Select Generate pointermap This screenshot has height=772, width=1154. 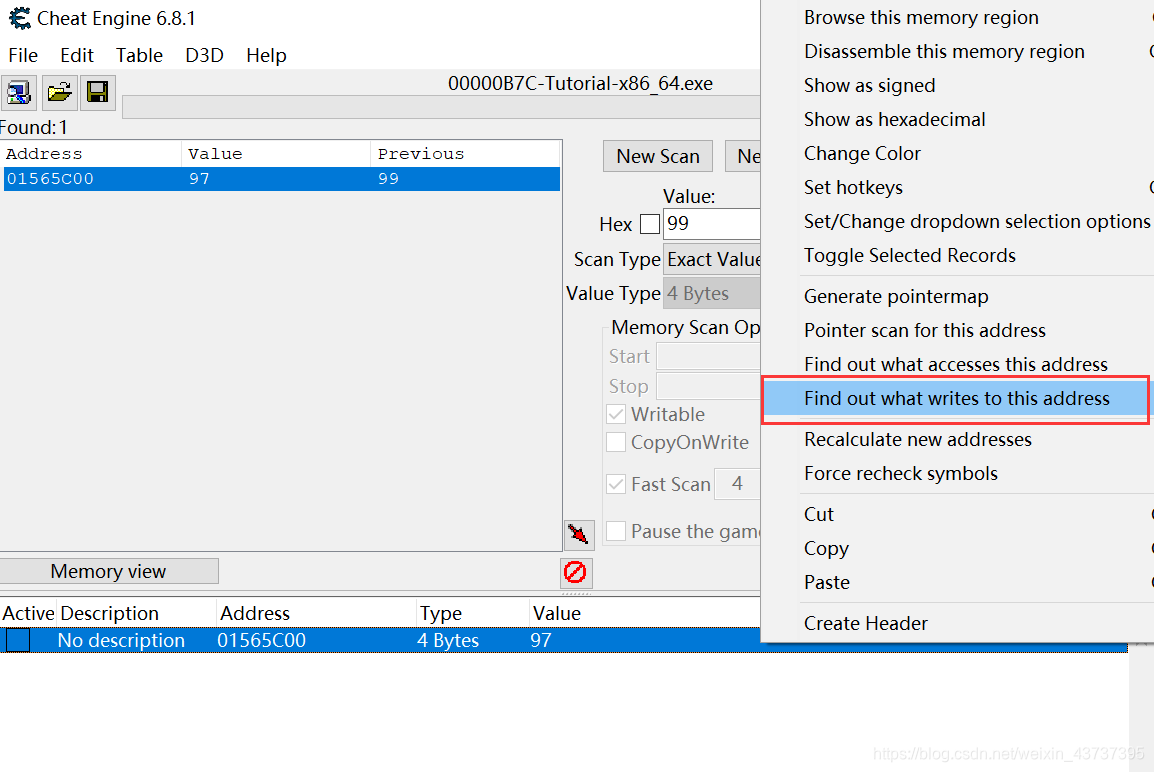point(896,297)
